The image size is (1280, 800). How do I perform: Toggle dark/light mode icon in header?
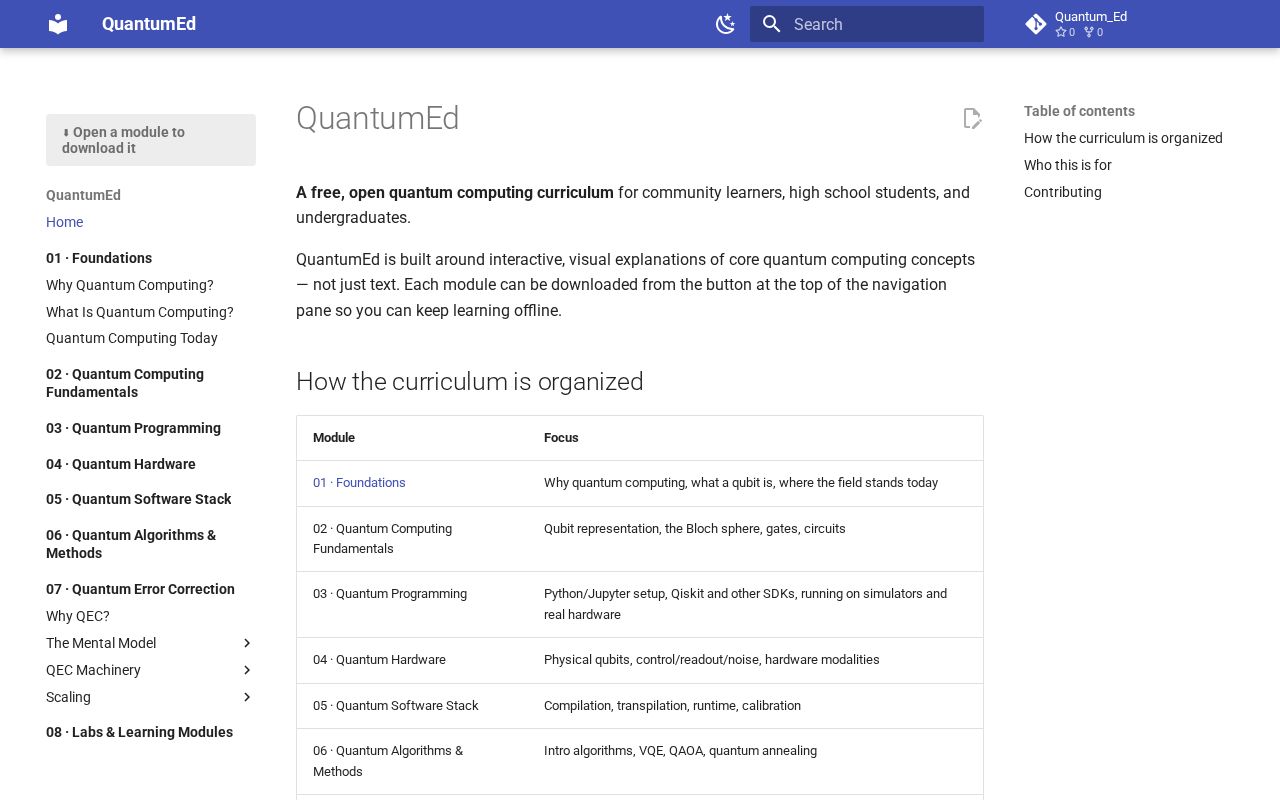[726, 24]
